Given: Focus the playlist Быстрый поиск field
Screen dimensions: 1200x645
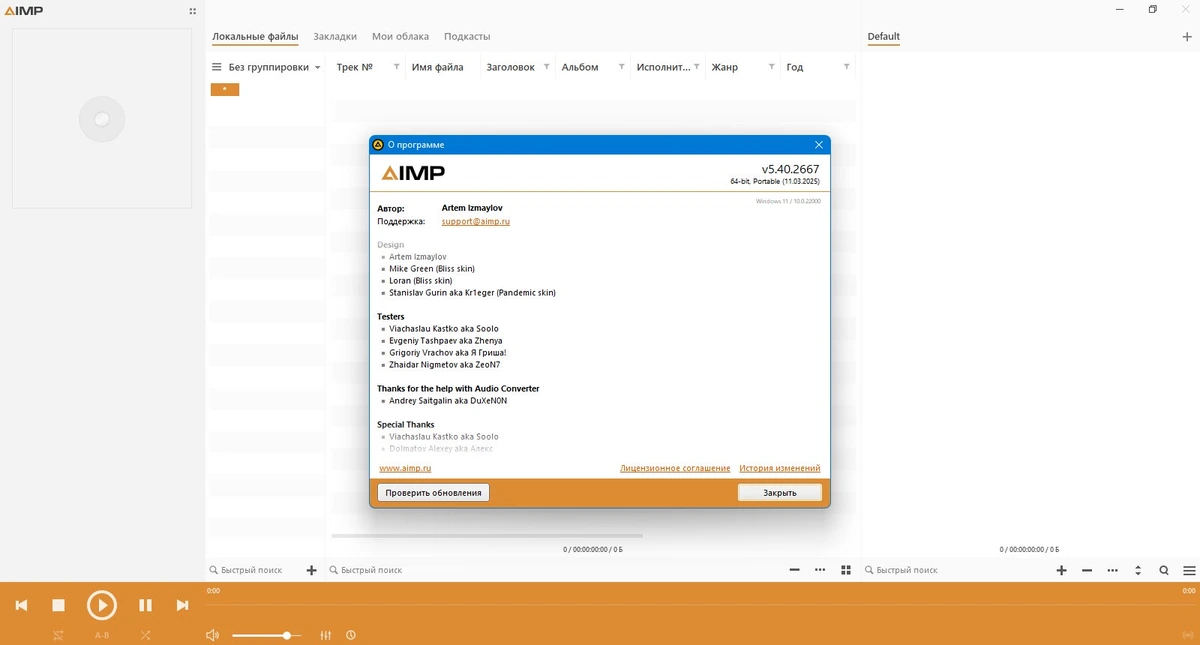Looking at the screenshot, I should click(955, 570).
